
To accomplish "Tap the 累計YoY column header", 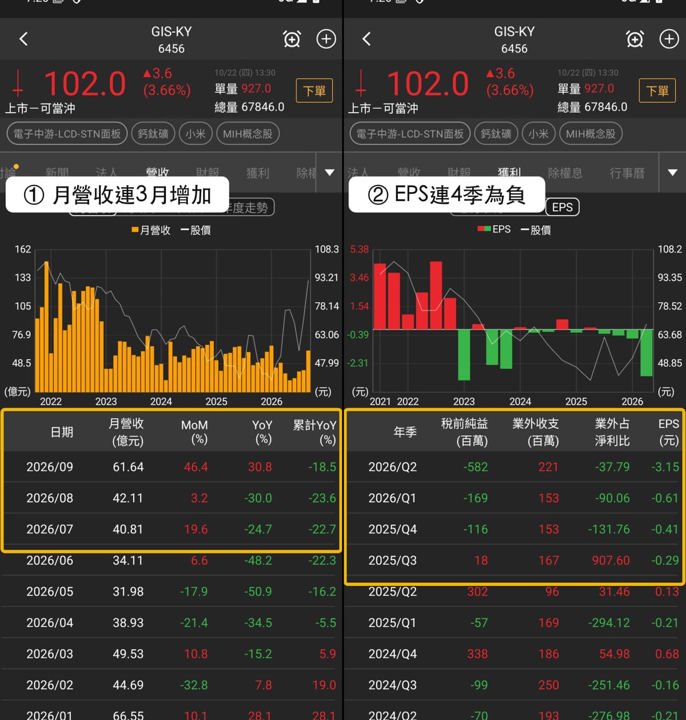I will coord(315,432).
